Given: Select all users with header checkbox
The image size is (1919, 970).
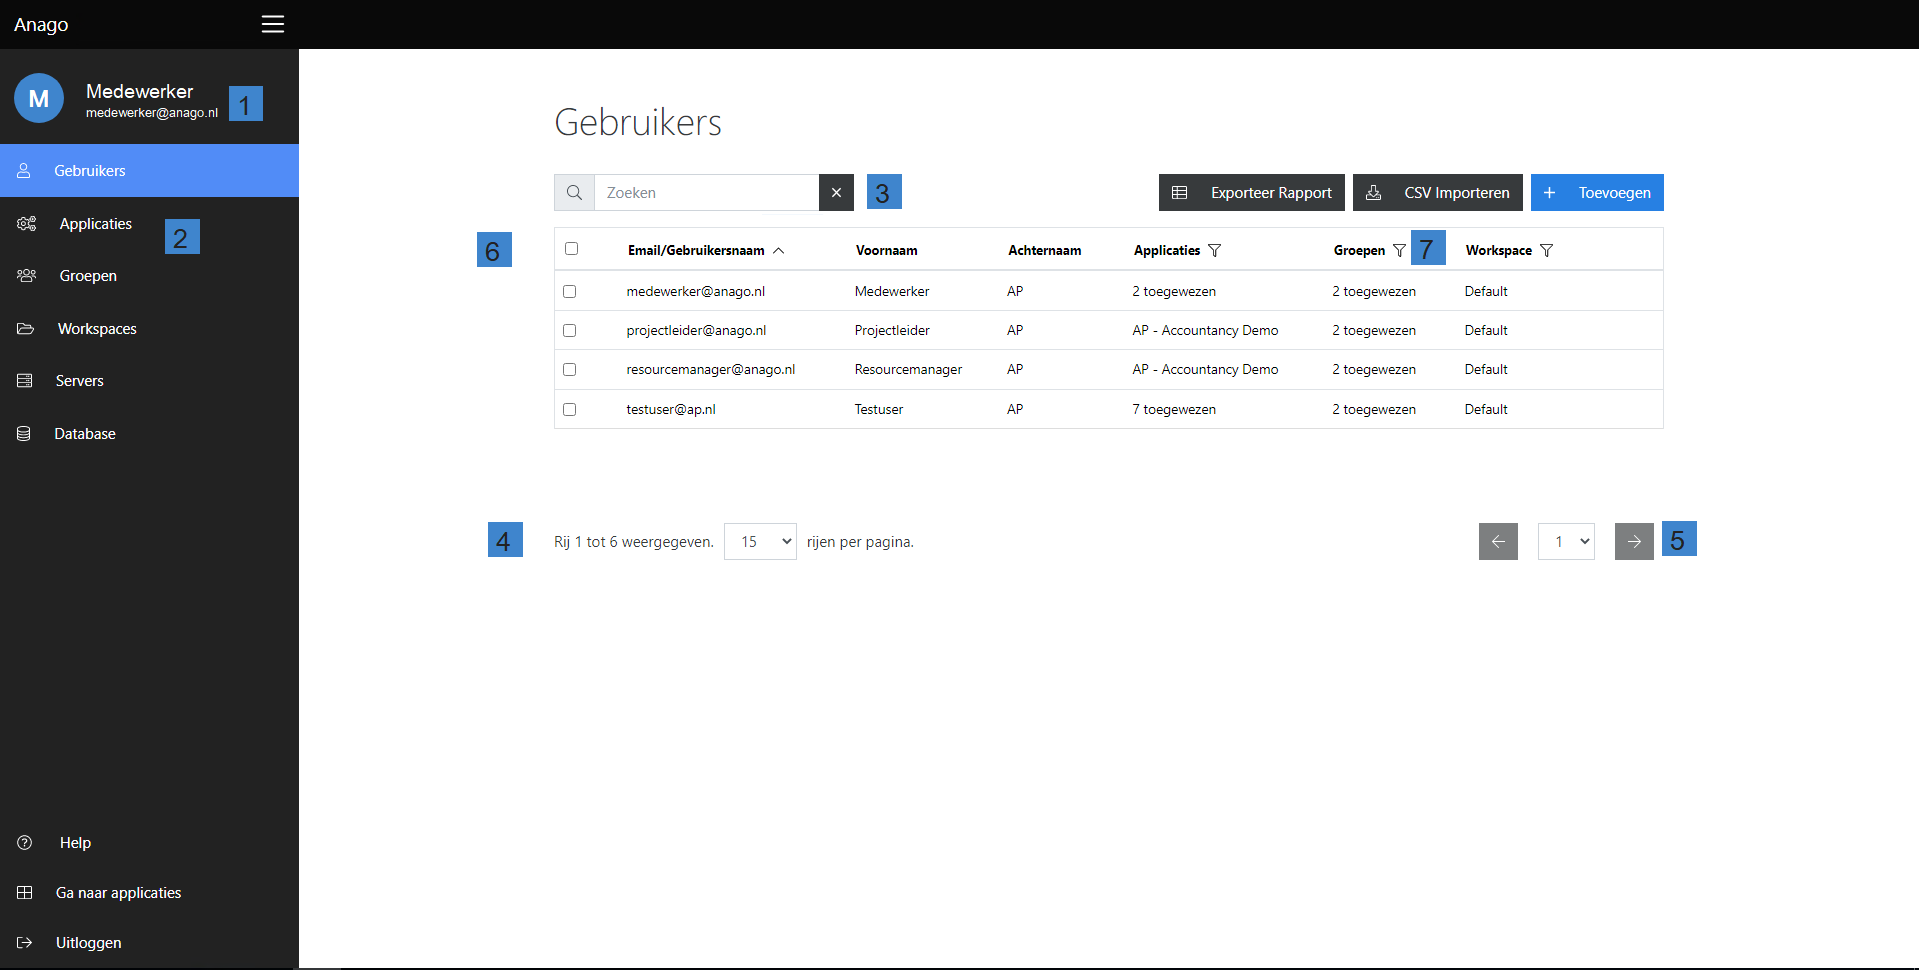Looking at the screenshot, I should coord(571,249).
